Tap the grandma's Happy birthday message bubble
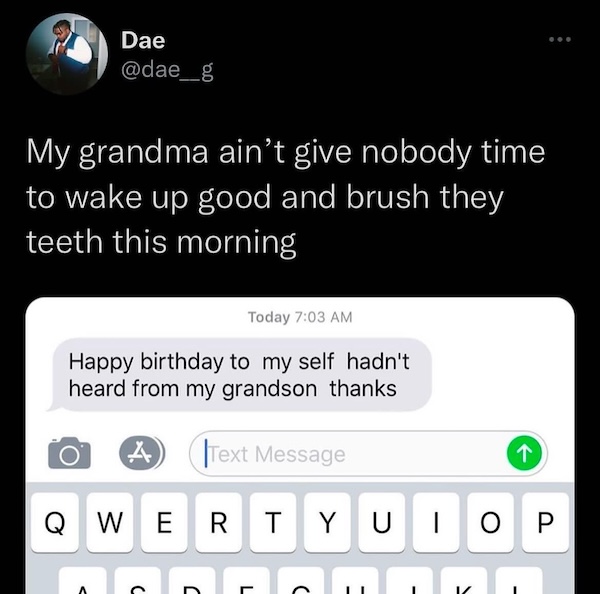The height and width of the screenshot is (594, 600). point(240,375)
